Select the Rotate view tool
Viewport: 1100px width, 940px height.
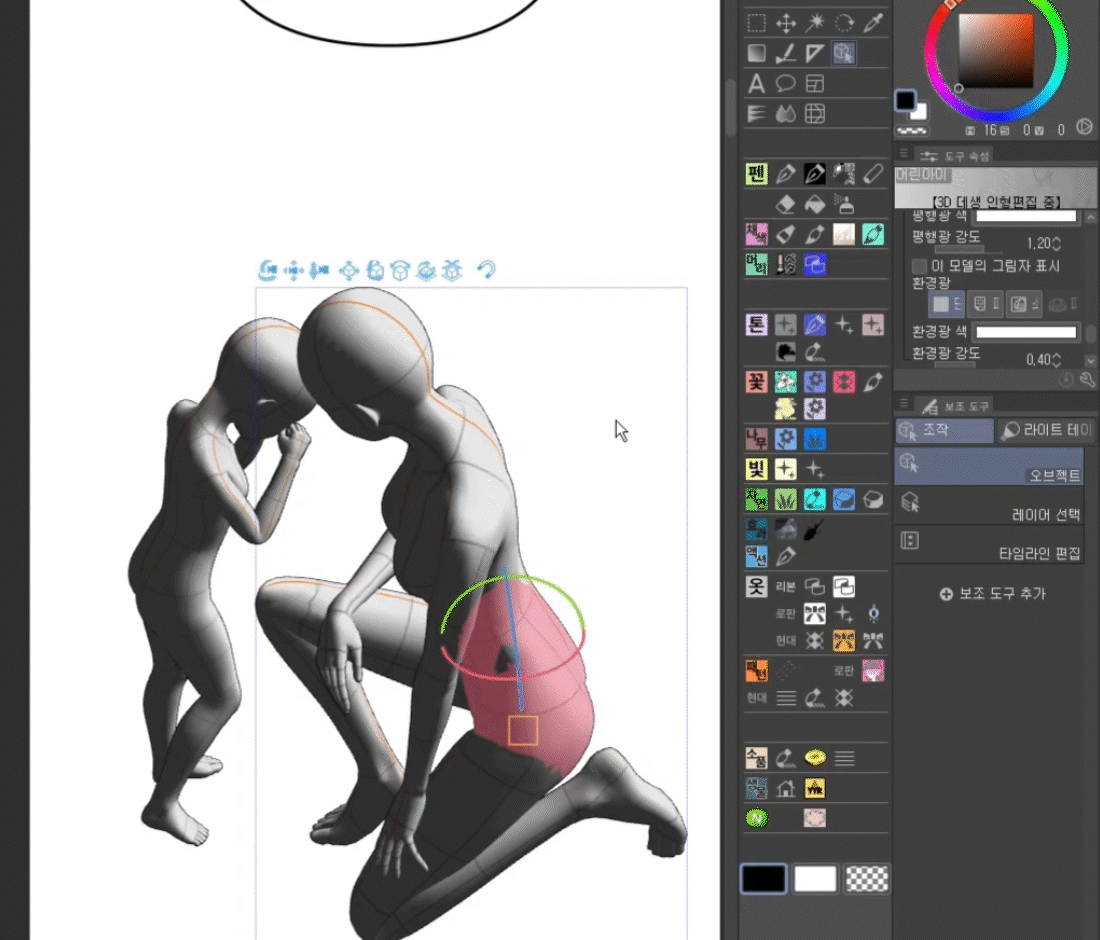844,22
